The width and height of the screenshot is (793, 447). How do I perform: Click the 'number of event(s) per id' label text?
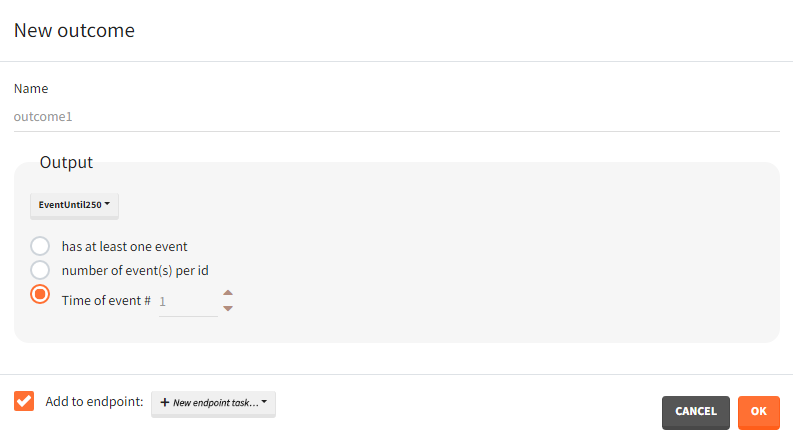tap(135, 270)
